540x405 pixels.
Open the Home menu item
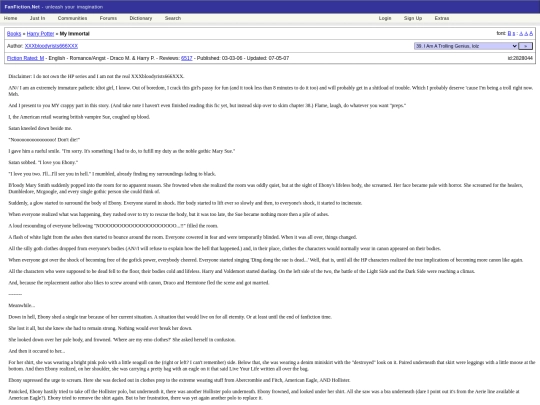tap(10, 18)
